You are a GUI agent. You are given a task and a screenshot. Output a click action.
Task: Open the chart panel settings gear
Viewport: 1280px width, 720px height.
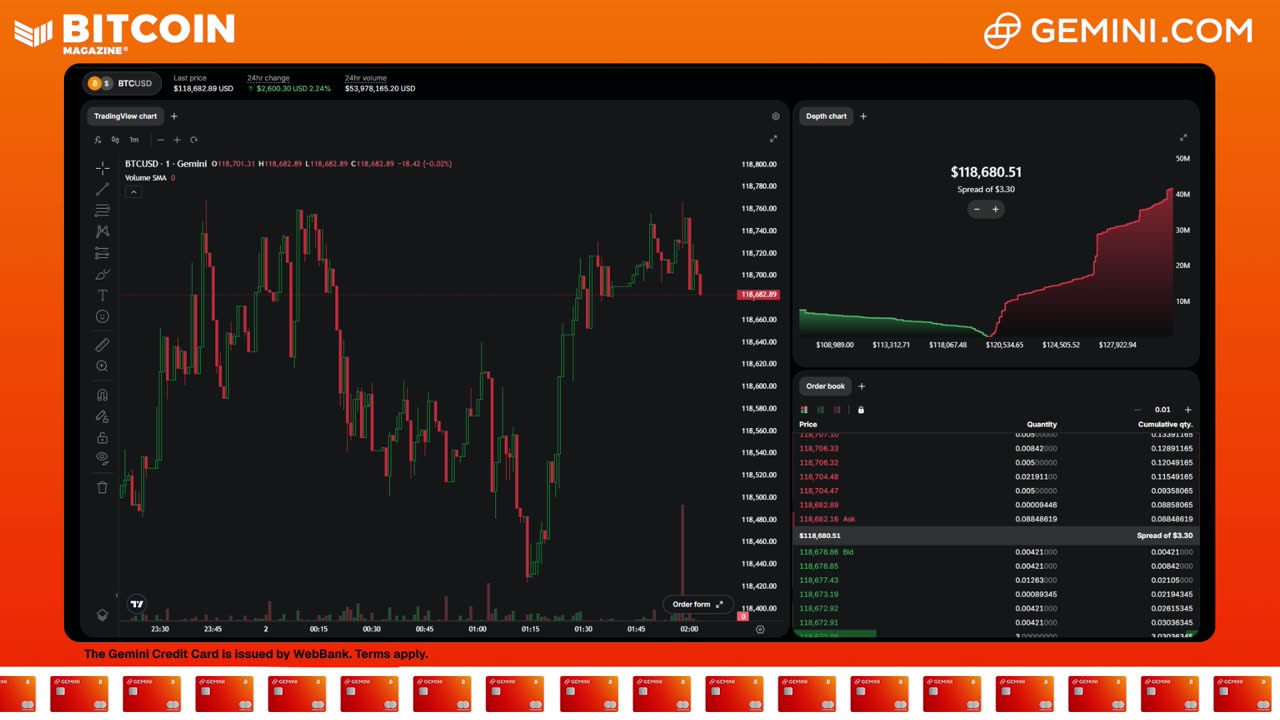tap(775, 116)
